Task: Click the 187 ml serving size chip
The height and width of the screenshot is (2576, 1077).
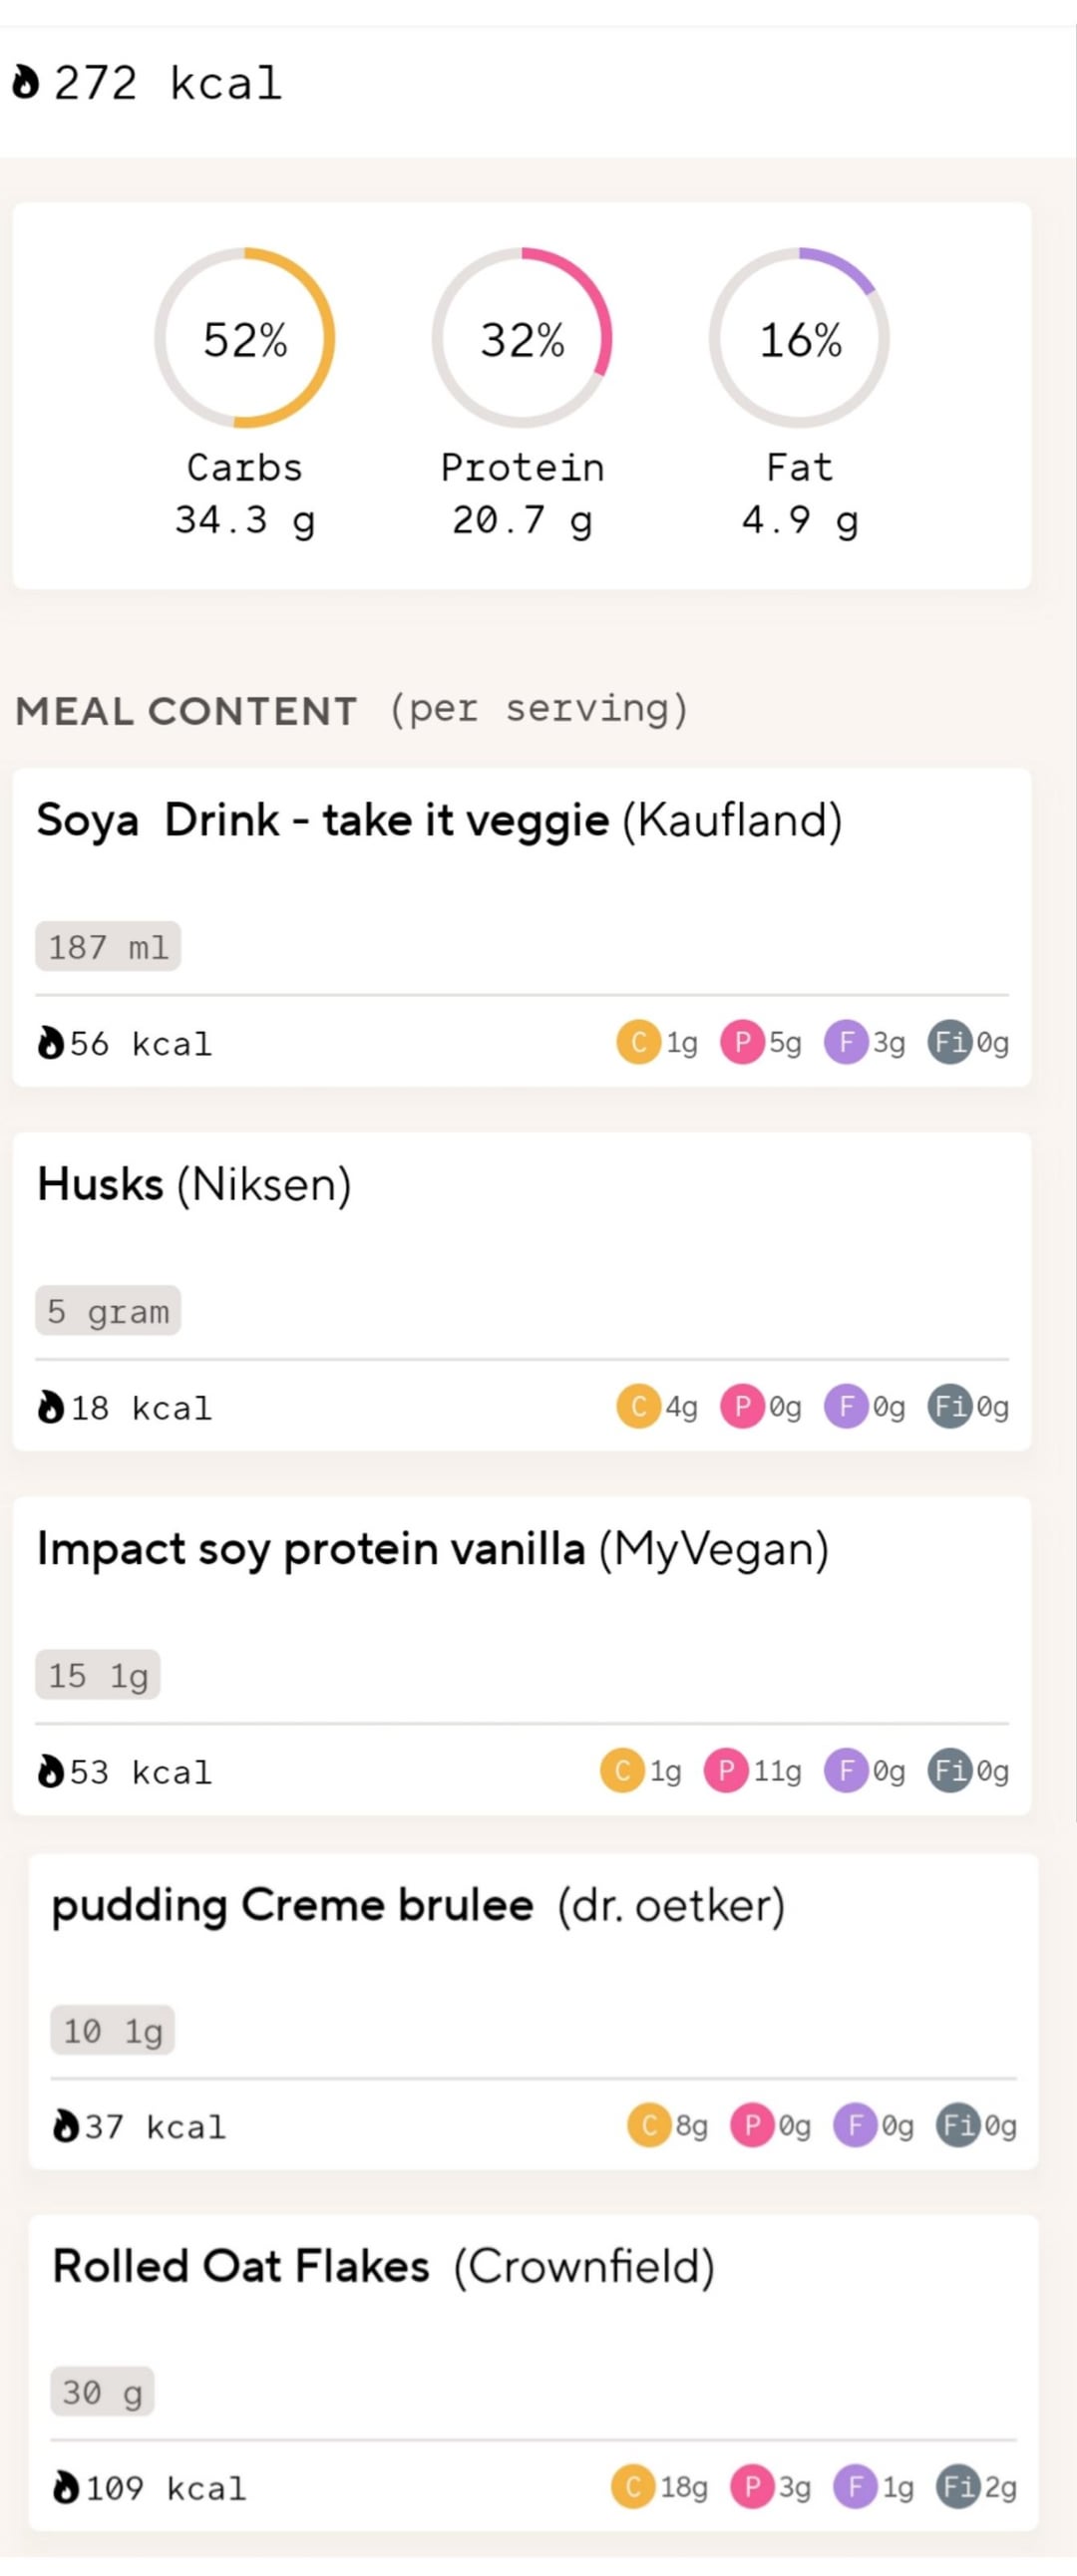Action: click(108, 946)
